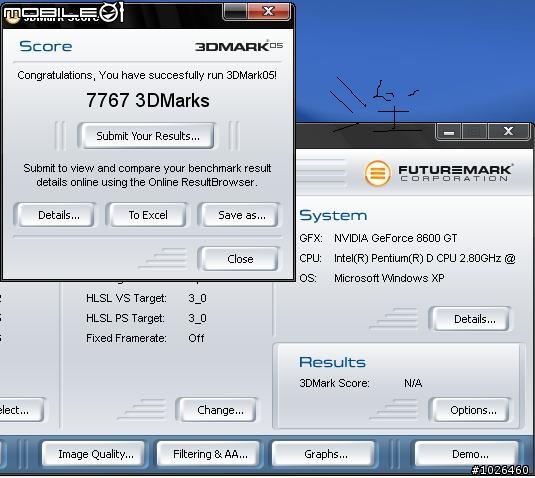Click the HLSL PS Target 3_0 value
Viewport: 535px width, 478px height.
[197, 318]
